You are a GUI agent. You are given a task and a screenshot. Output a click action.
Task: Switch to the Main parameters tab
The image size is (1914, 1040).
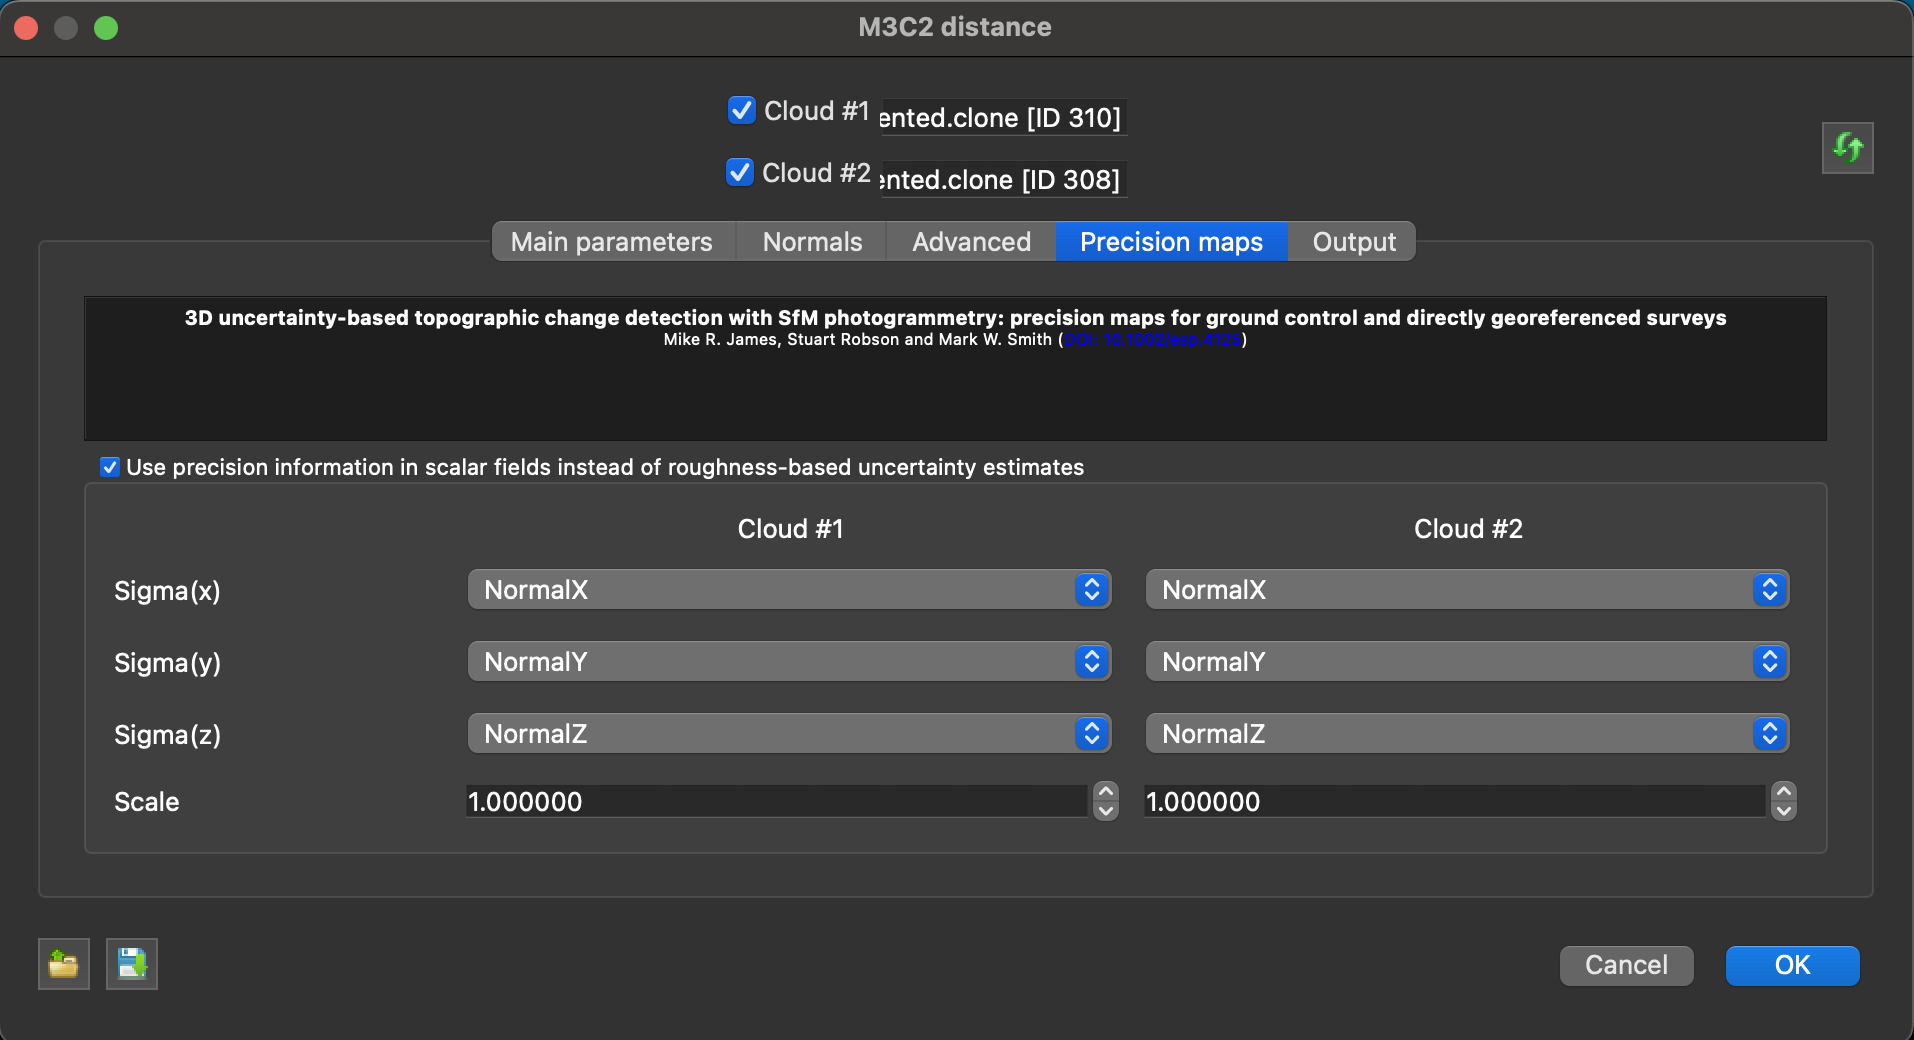(x=611, y=242)
